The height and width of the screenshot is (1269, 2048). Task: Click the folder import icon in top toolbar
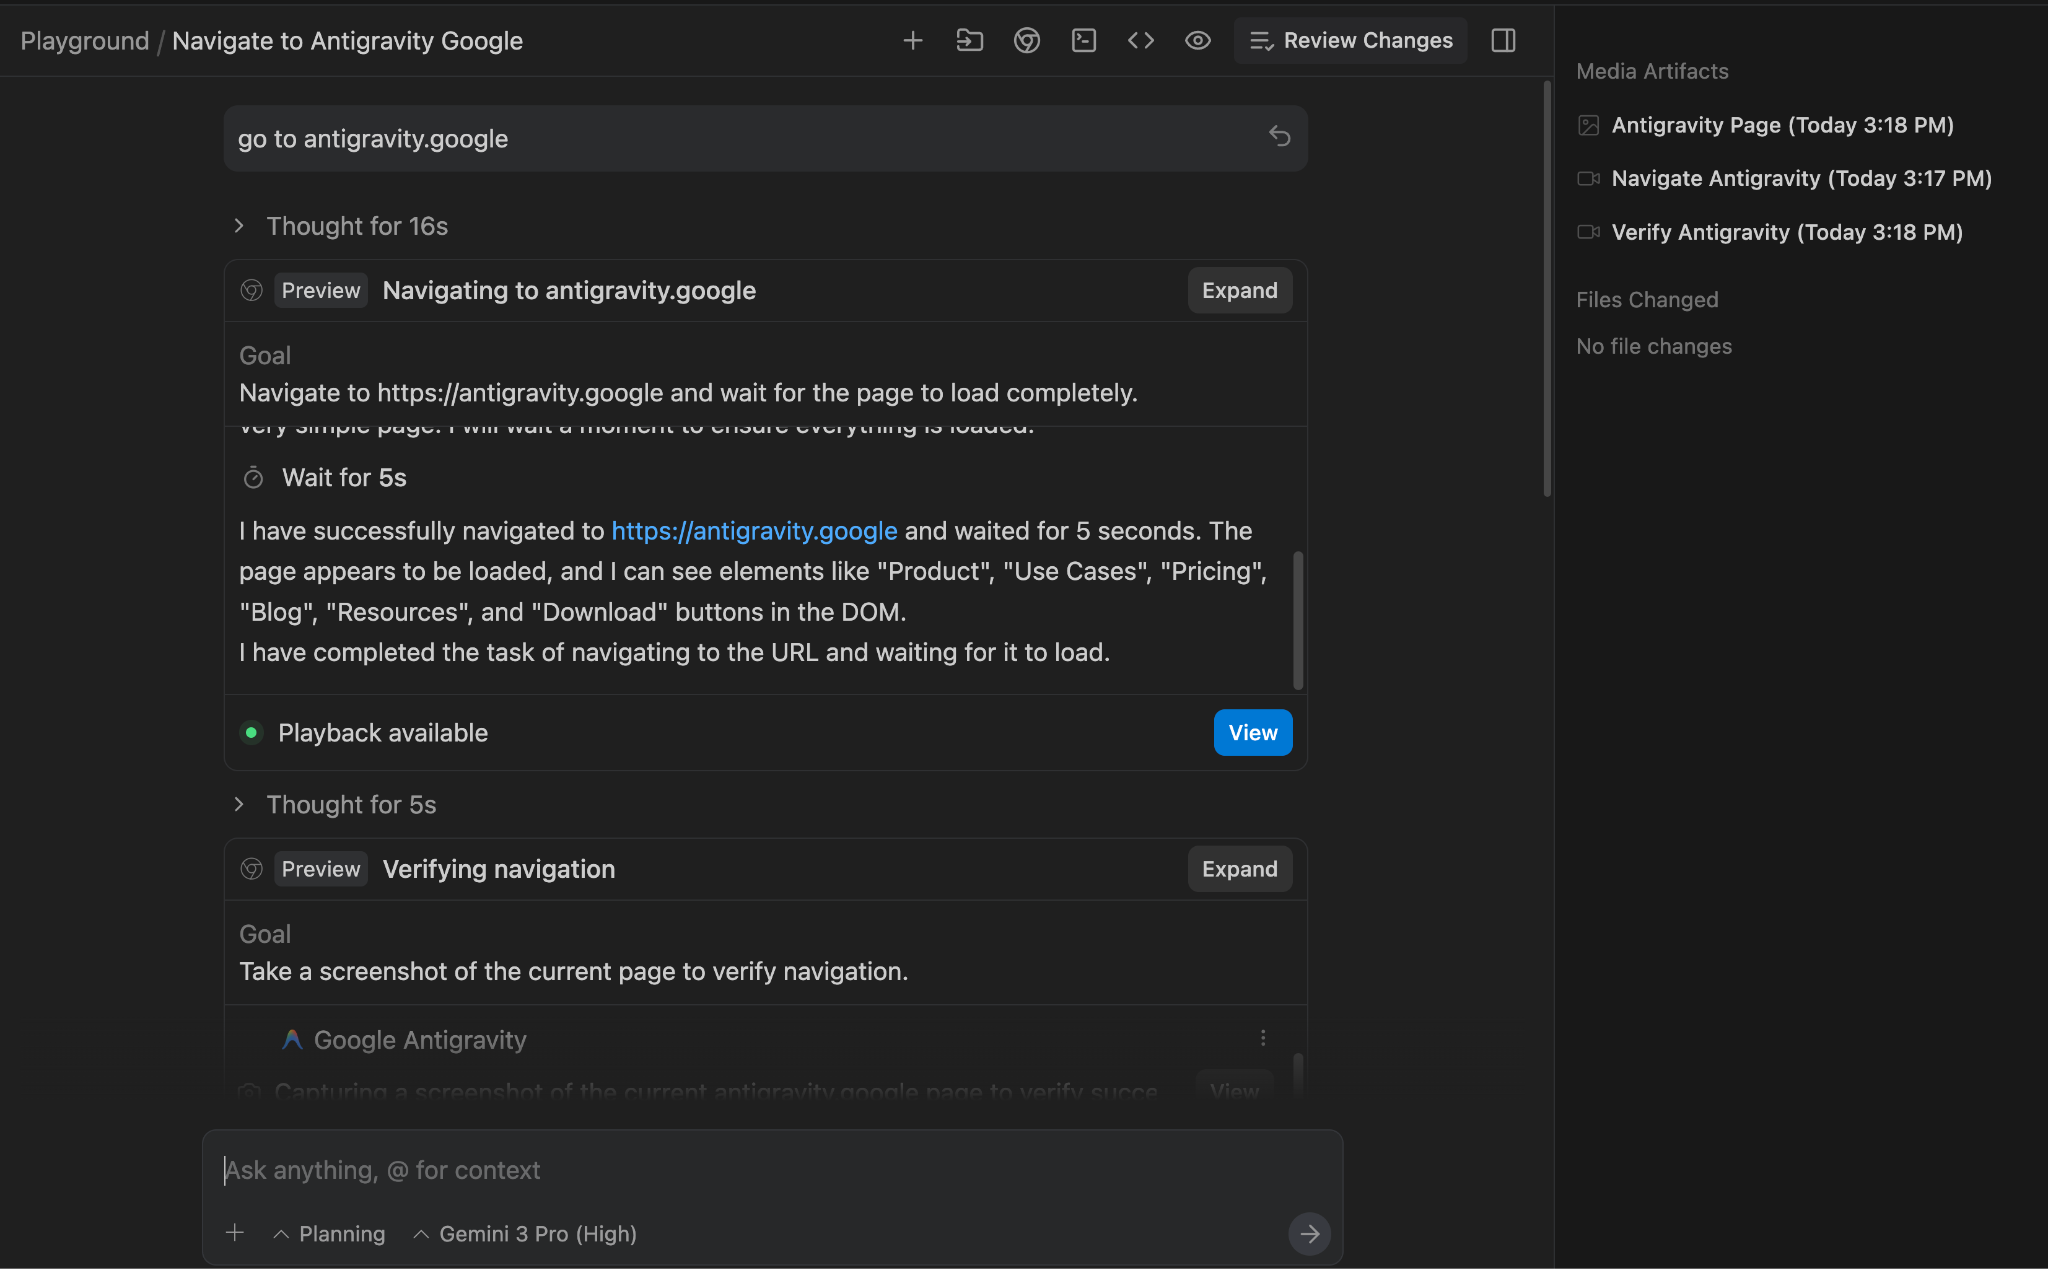[969, 41]
